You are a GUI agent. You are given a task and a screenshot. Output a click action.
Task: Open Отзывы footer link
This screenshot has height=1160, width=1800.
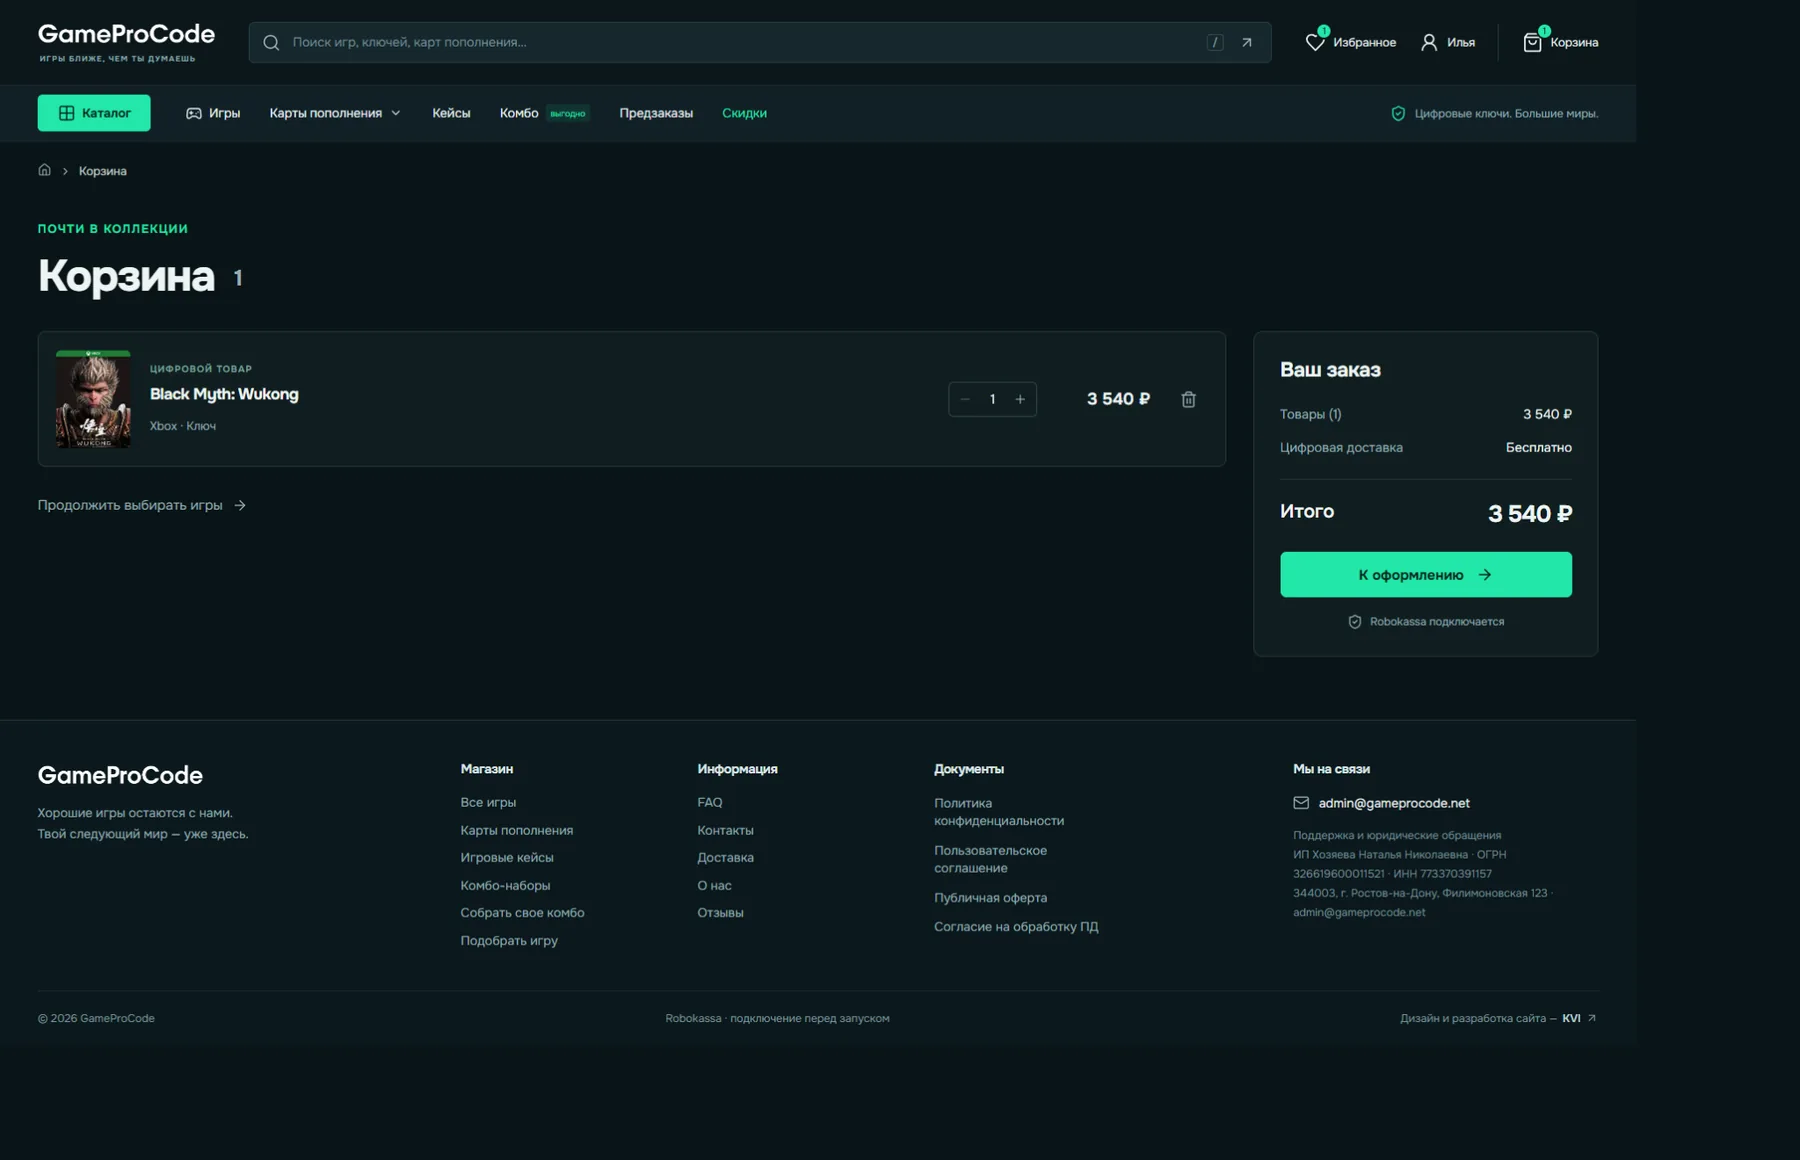pos(720,912)
